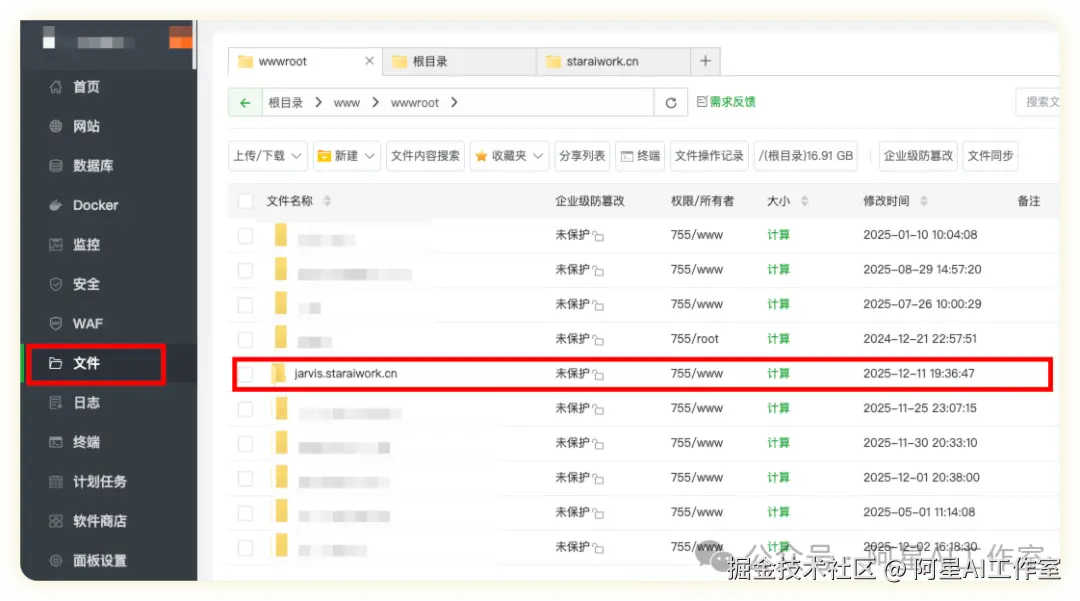1080x601 pixels.
Task: Click the 分享列表 button
Action: (581, 156)
